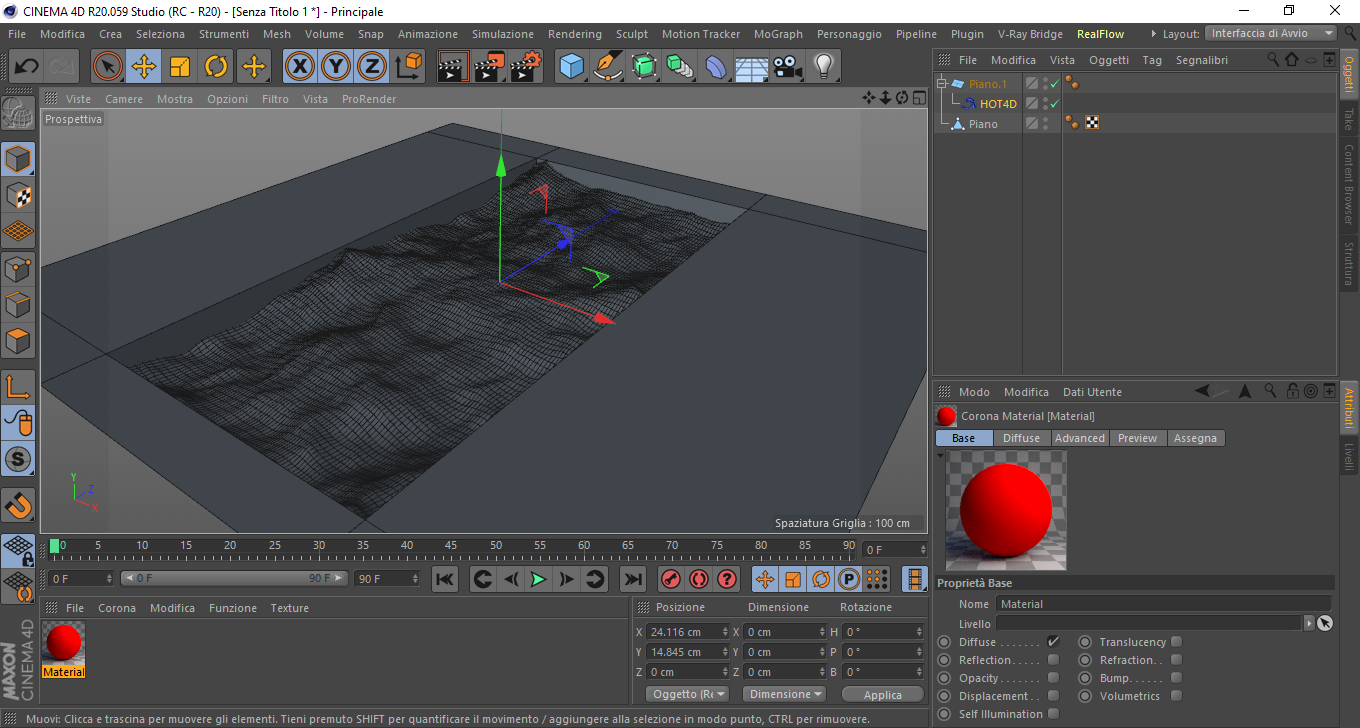This screenshot has width=1360, height=728.
Task: Uncheck the Diffuse channel checkbox
Action: (1053, 642)
